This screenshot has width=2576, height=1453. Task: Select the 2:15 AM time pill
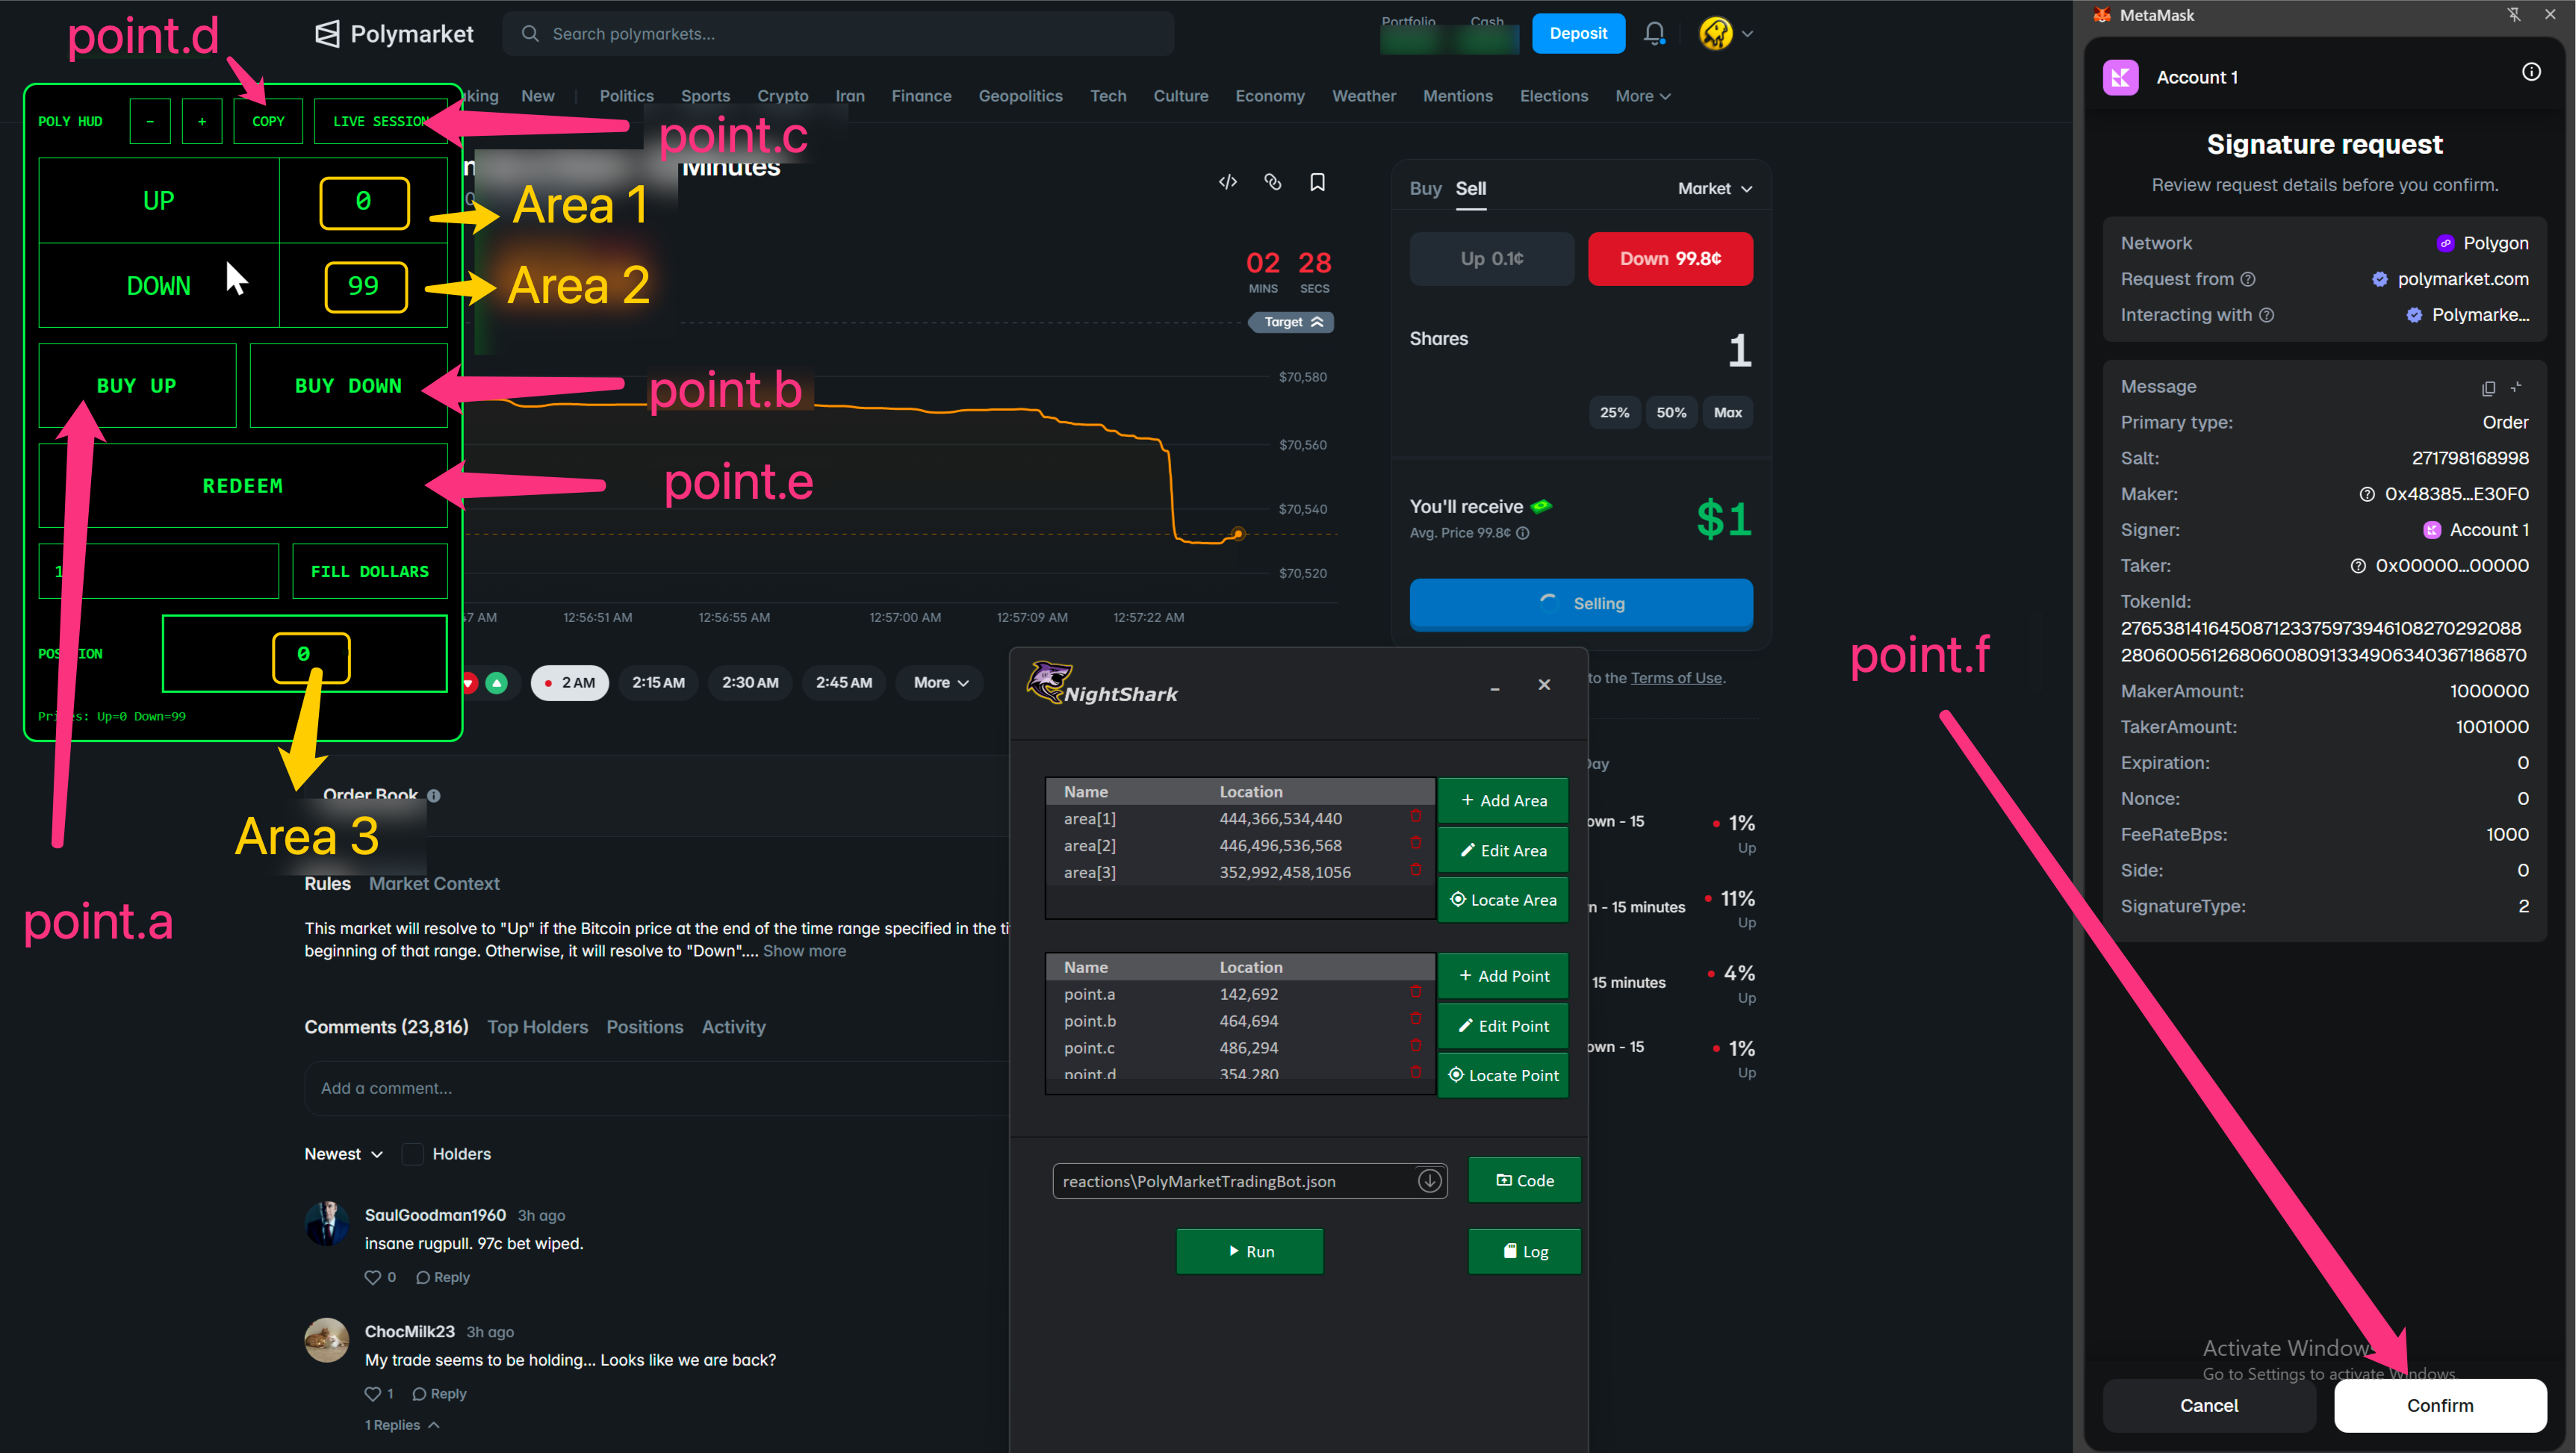658,683
